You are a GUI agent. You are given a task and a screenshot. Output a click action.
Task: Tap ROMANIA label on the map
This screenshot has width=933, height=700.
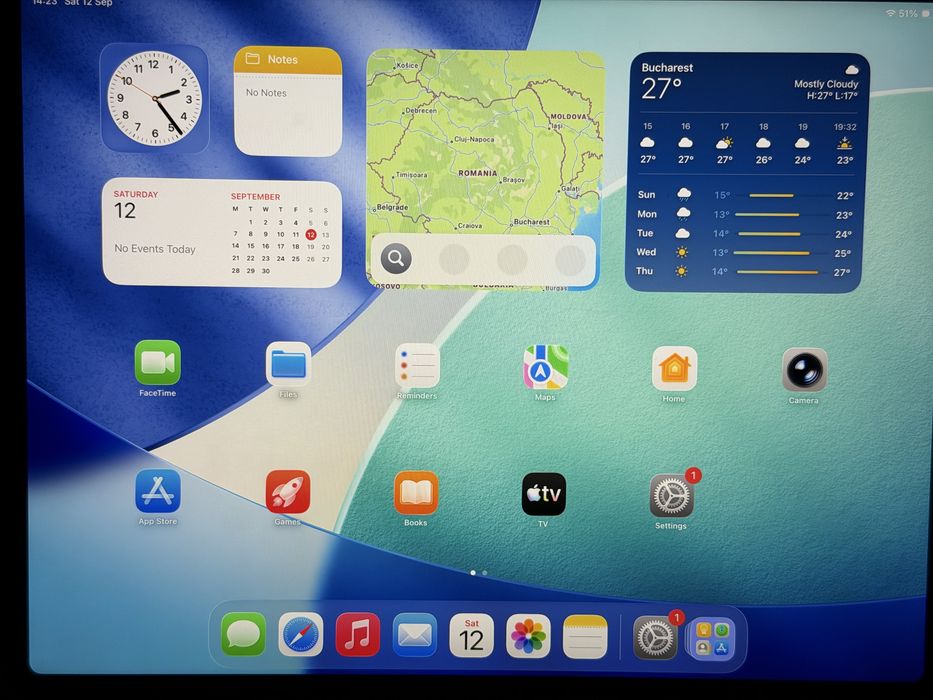pos(478,173)
